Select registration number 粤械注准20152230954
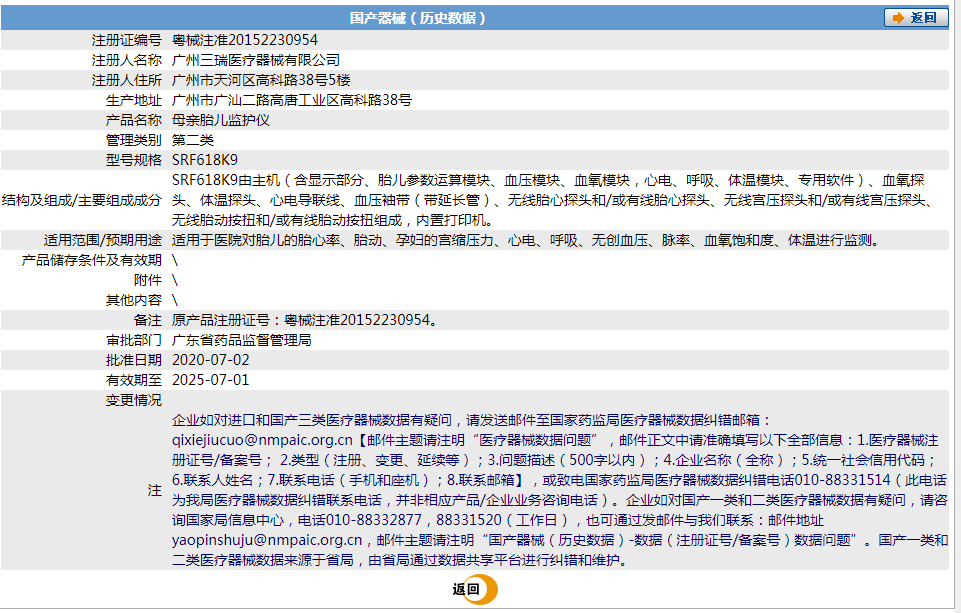This screenshot has width=961, height=613. [x=245, y=40]
